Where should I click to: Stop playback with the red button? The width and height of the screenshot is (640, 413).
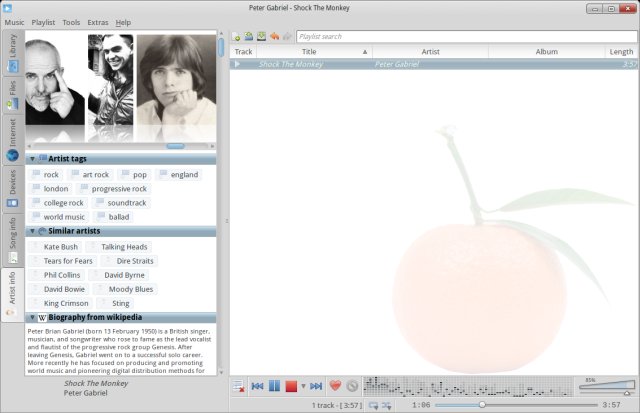point(291,385)
